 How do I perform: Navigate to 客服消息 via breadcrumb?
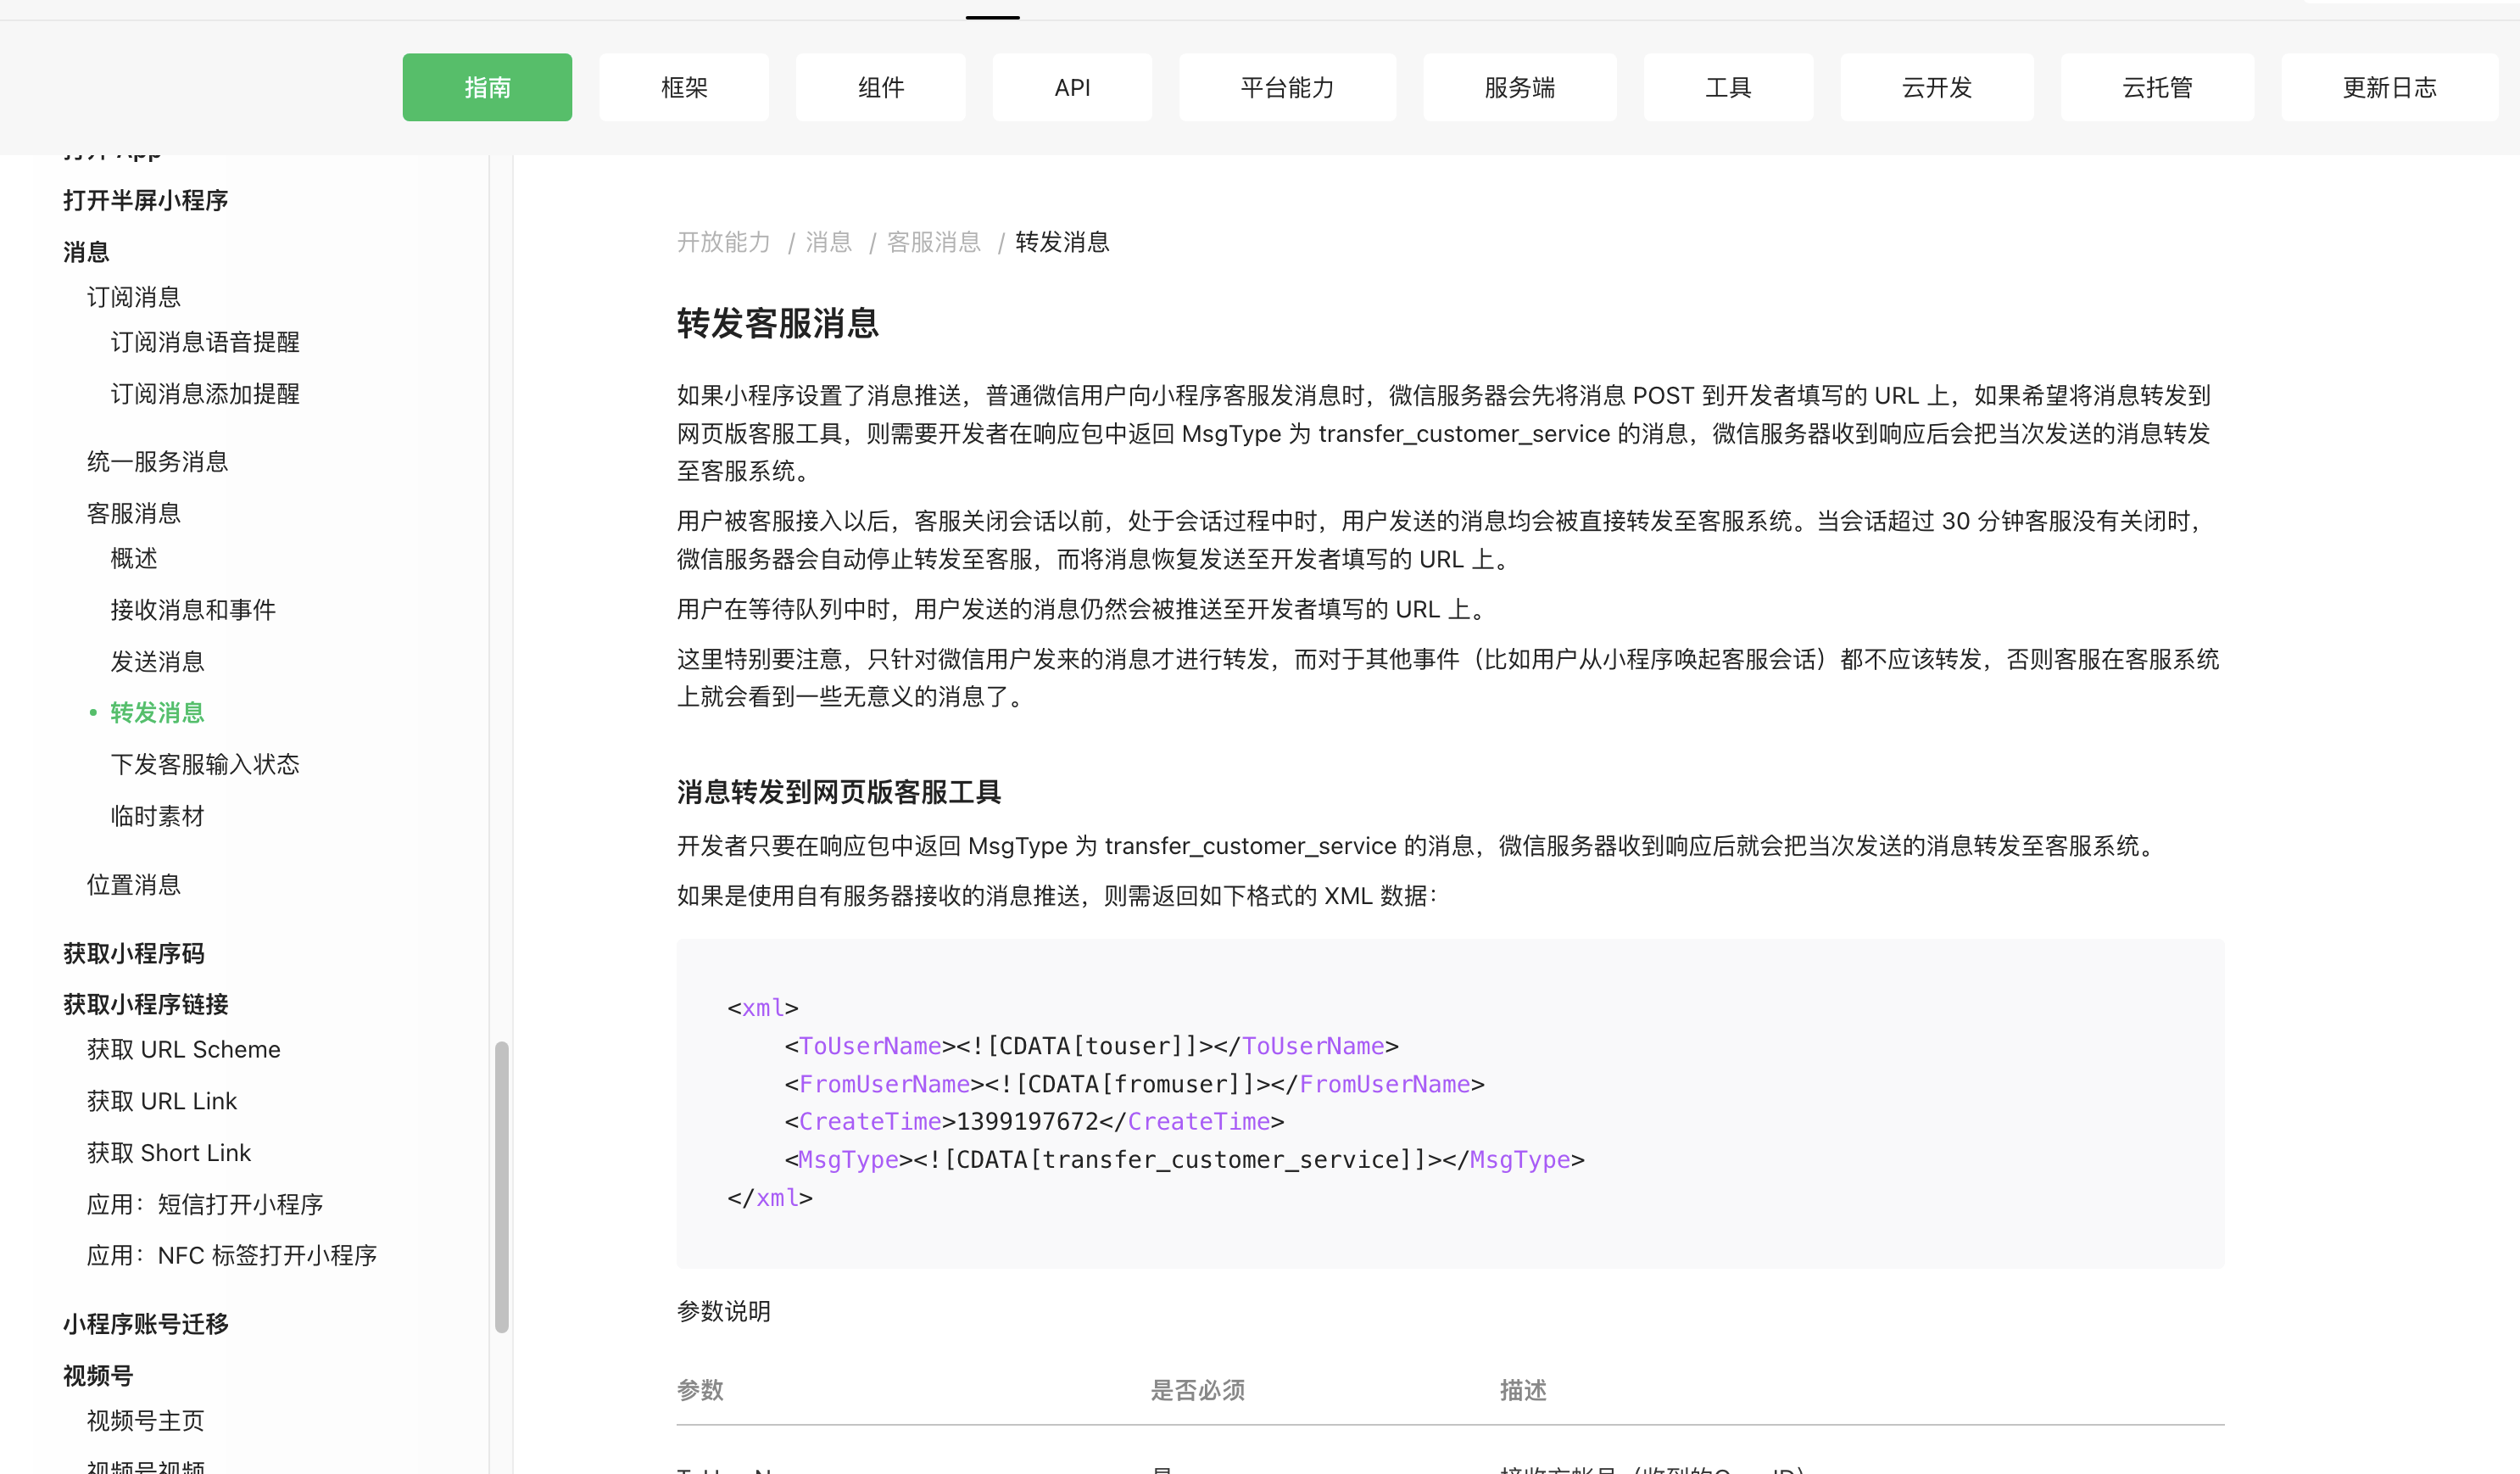(x=933, y=241)
